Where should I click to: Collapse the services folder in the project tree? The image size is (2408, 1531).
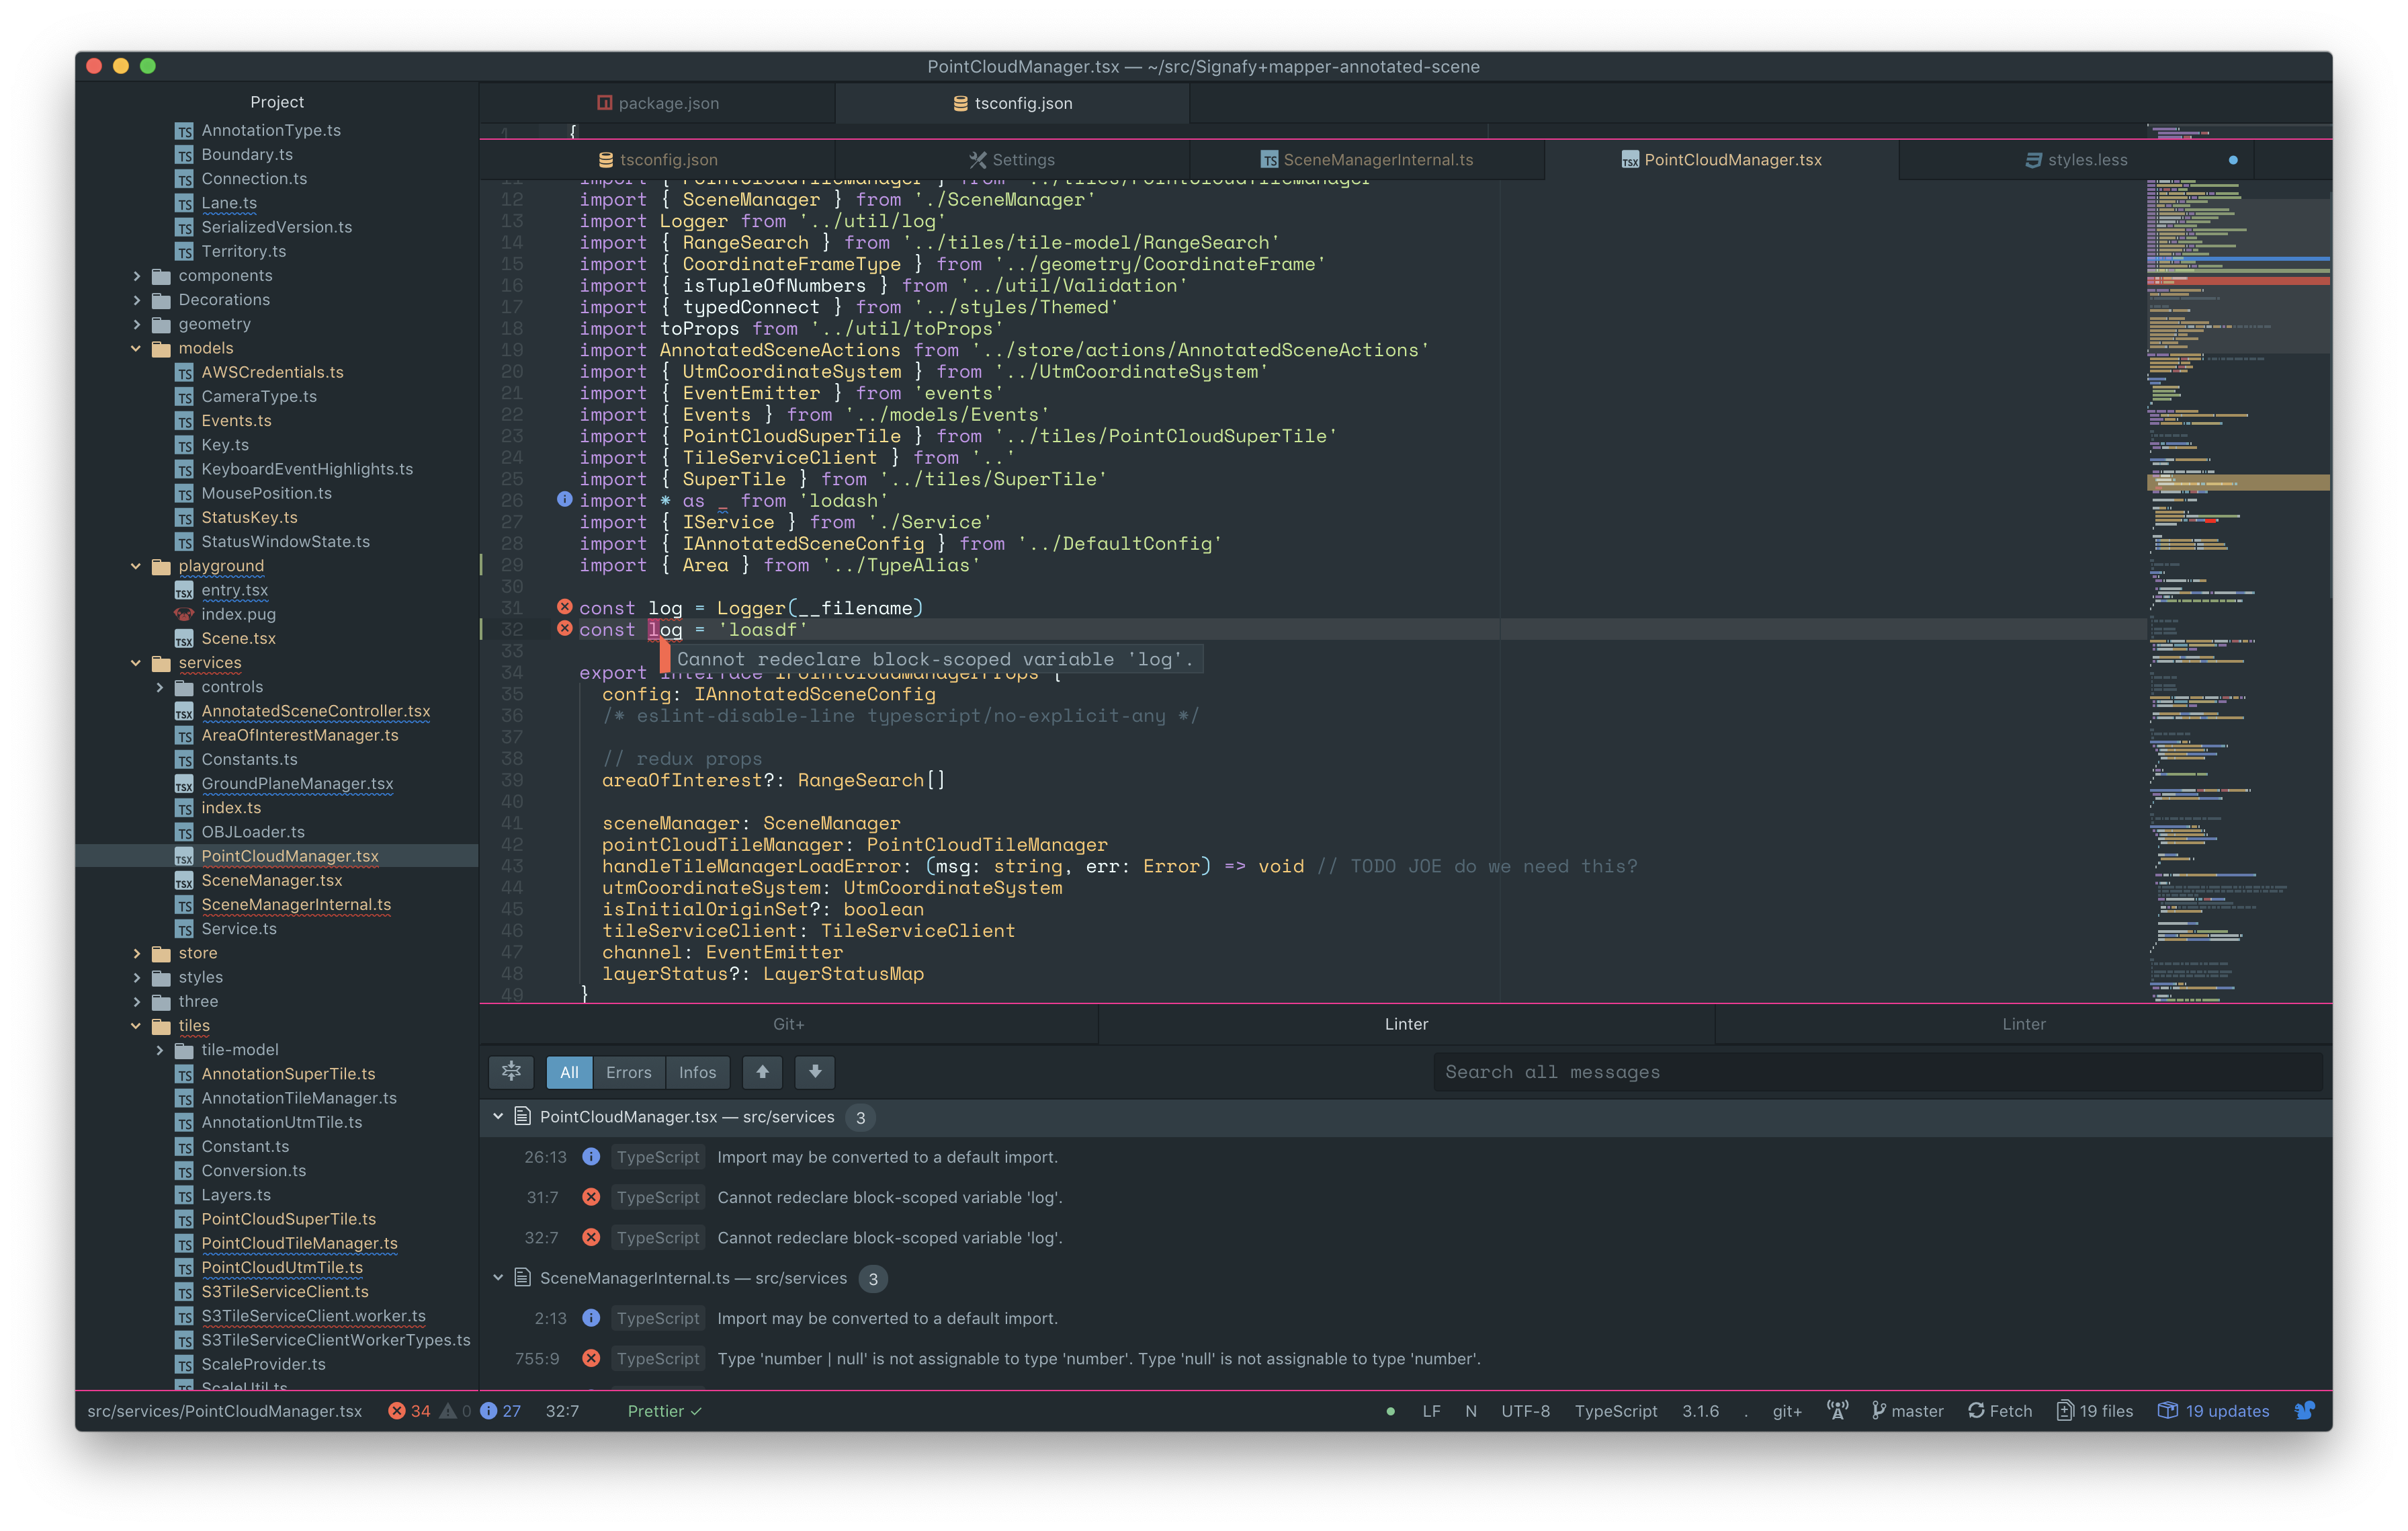click(x=137, y=662)
